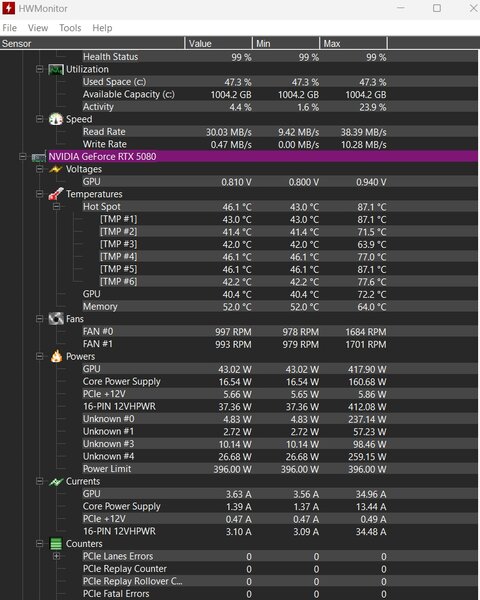This screenshot has height=600, width=480.
Task: Click the 1701 RPM max fan value
Action: pos(366,344)
